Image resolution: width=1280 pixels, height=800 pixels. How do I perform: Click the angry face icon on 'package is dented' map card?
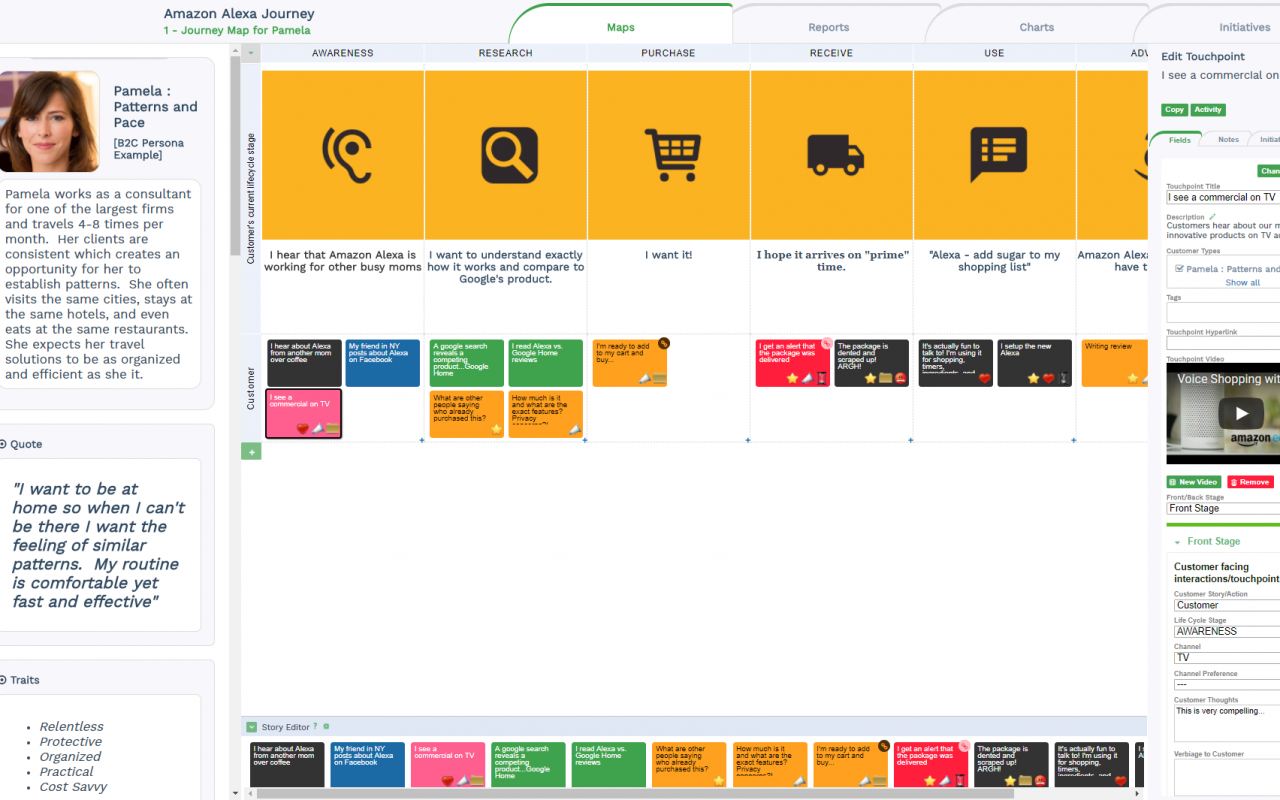coord(900,378)
